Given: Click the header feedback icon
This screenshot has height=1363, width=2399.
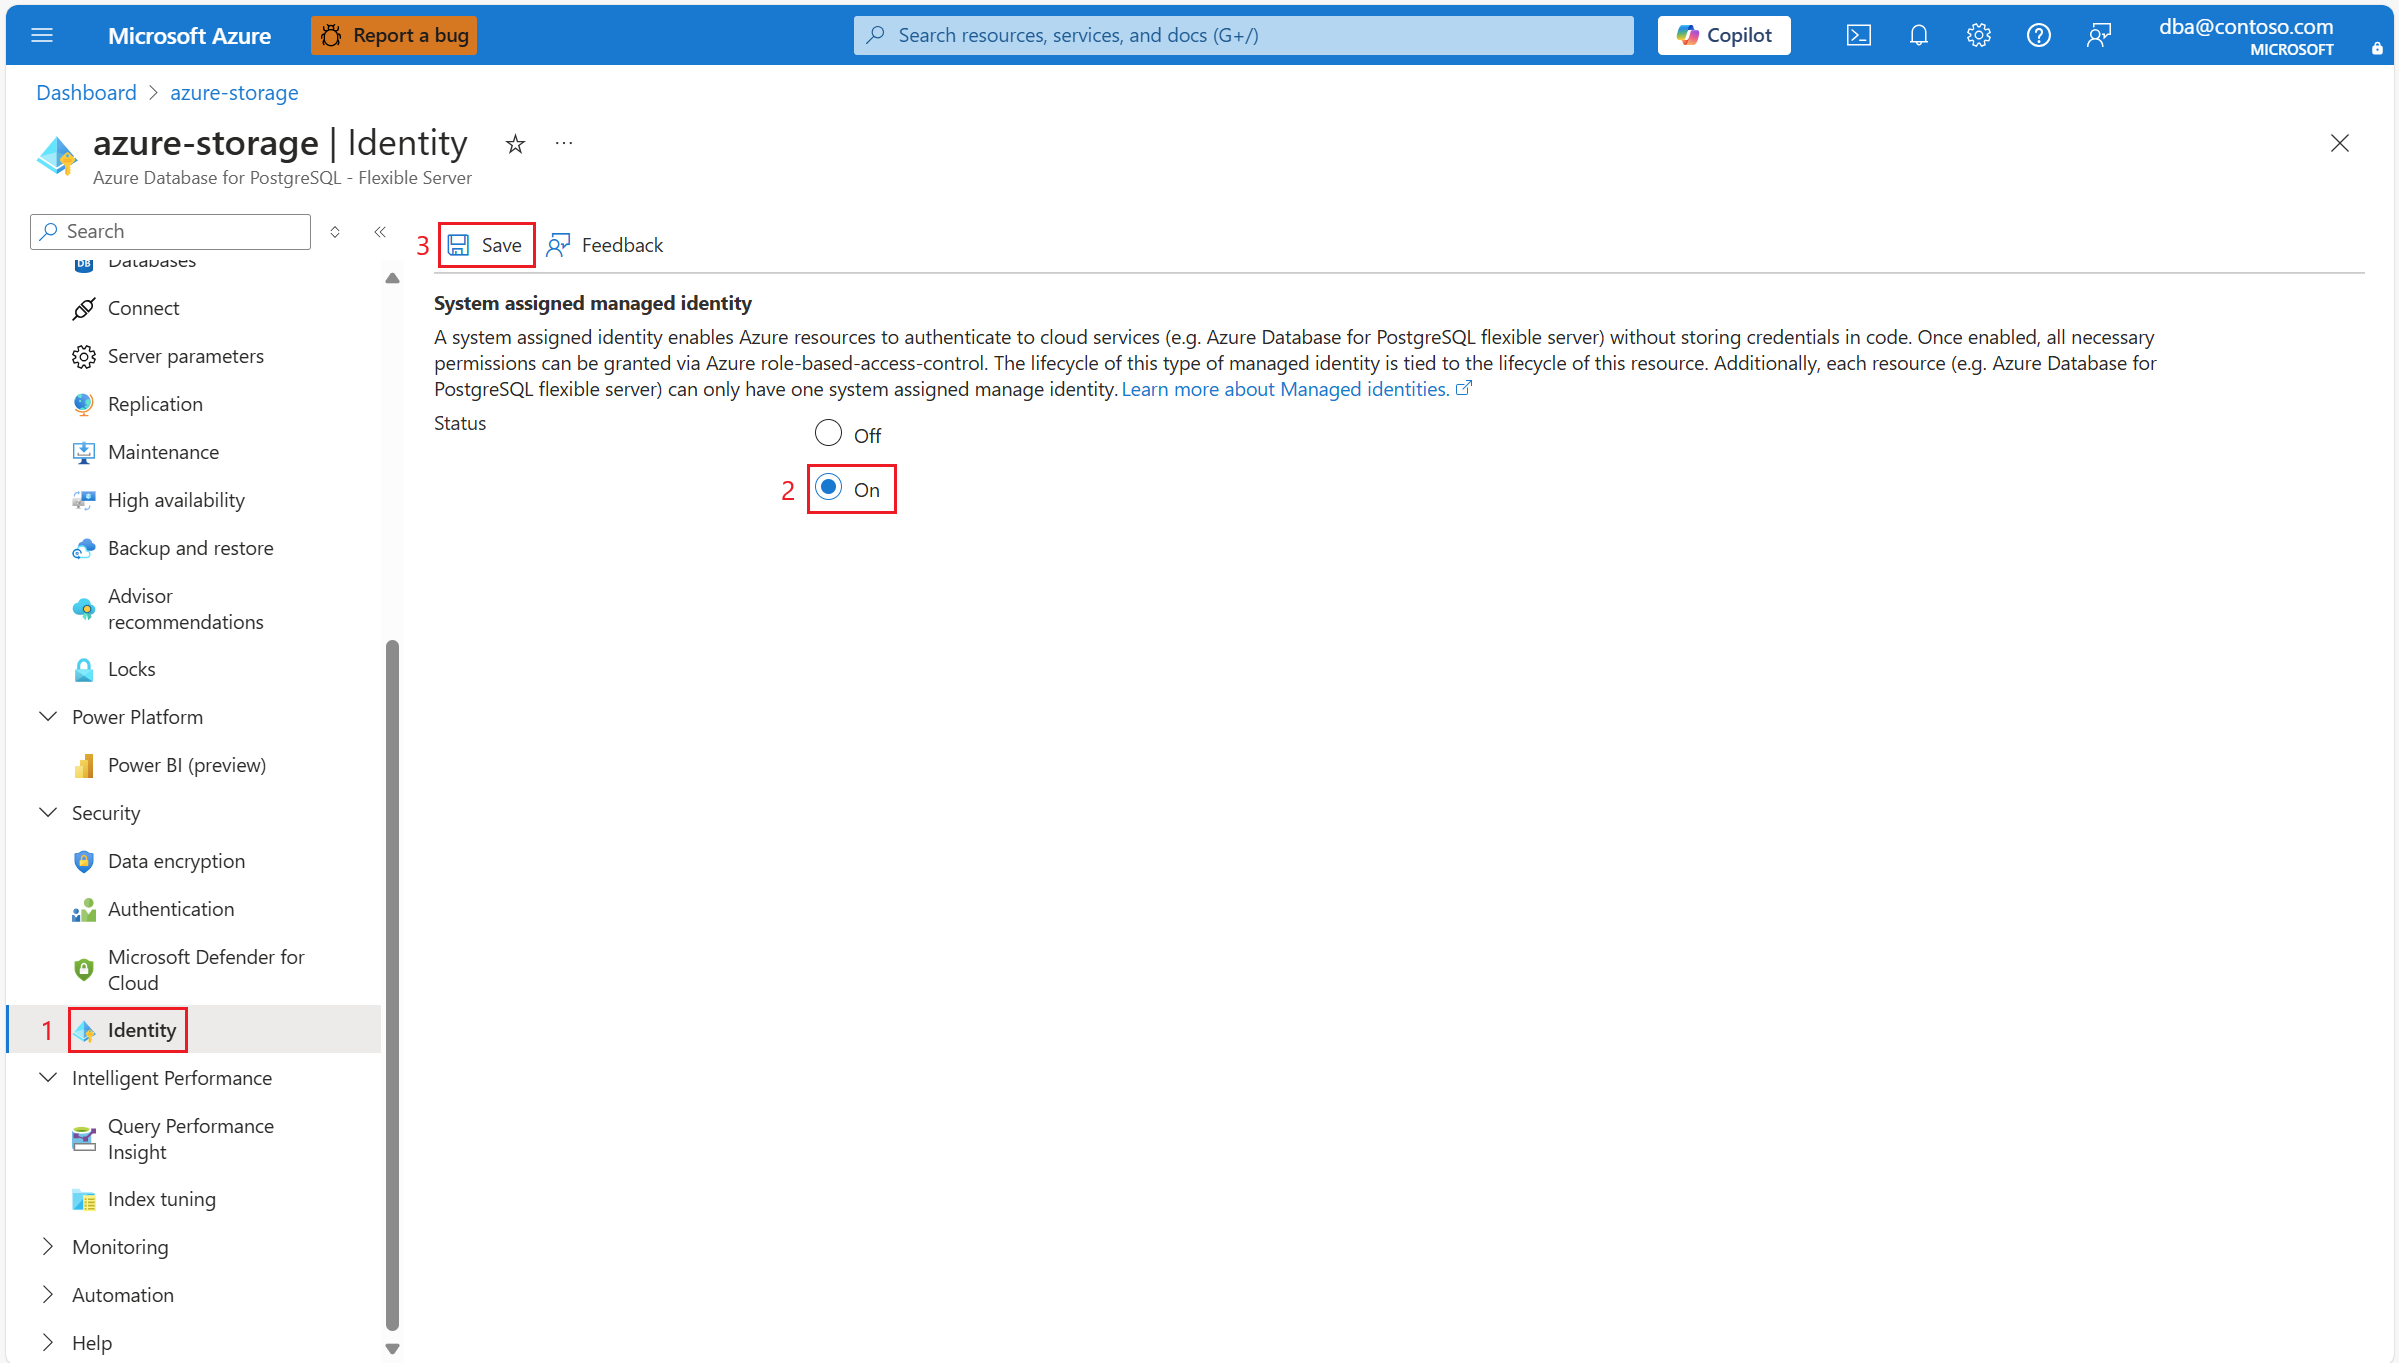Looking at the screenshot, I should point(2098,35).
